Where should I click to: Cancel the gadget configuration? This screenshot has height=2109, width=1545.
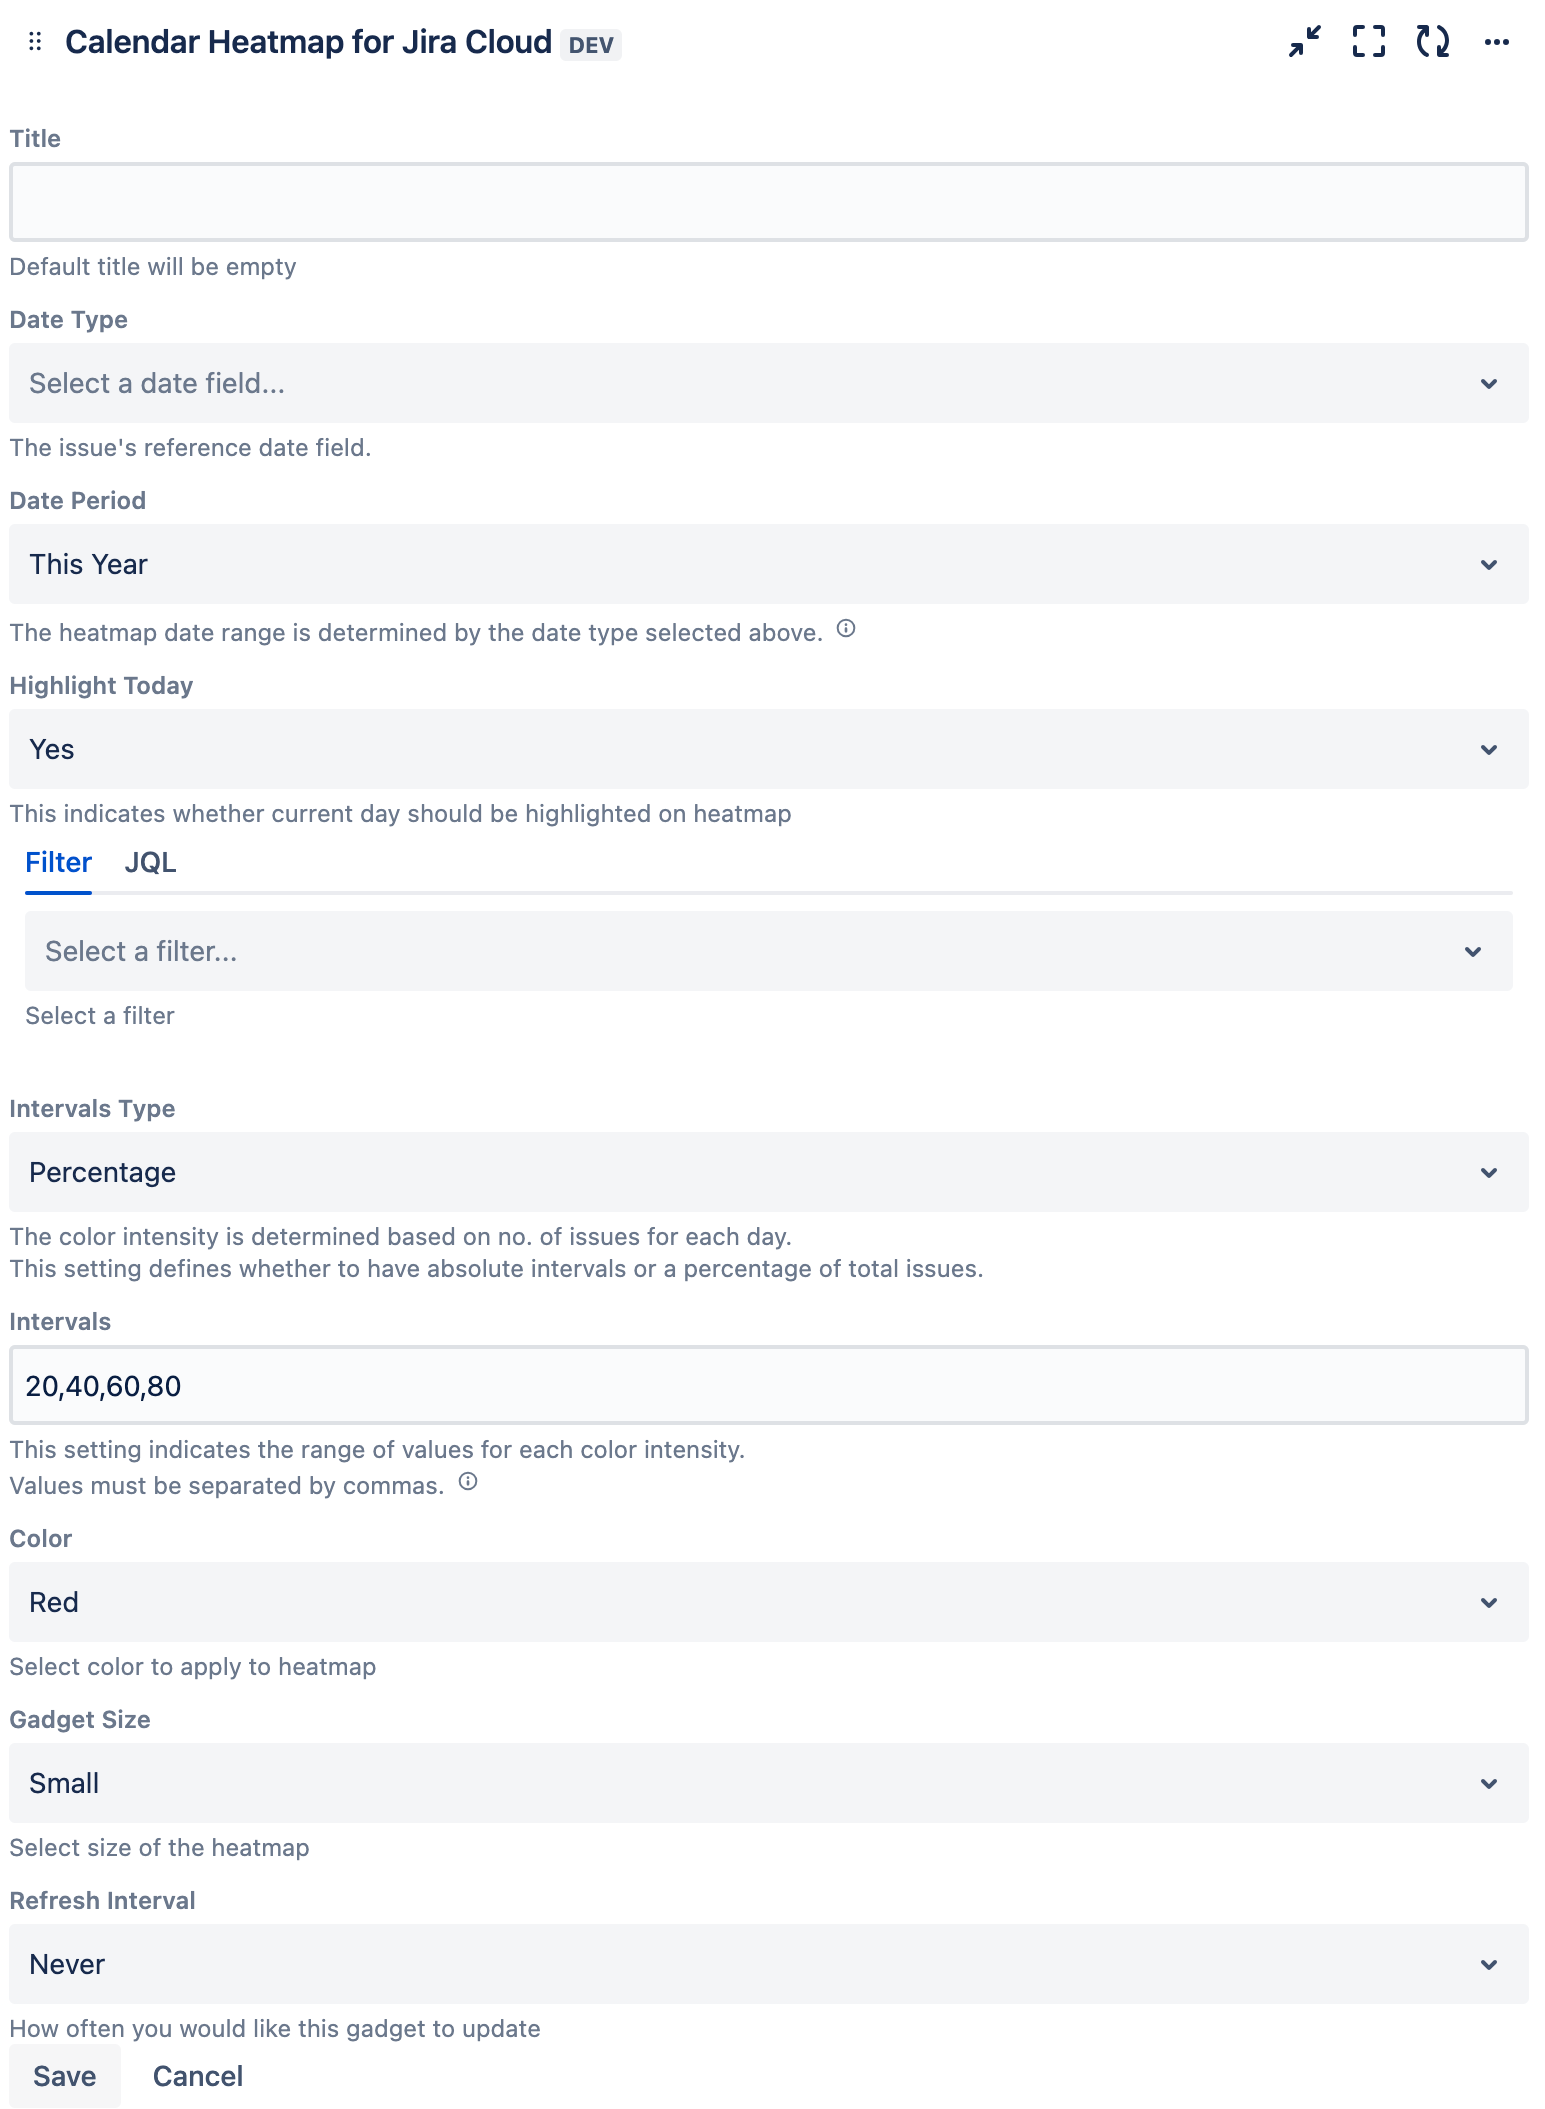pyautogui.click(x=198, y=2076)
